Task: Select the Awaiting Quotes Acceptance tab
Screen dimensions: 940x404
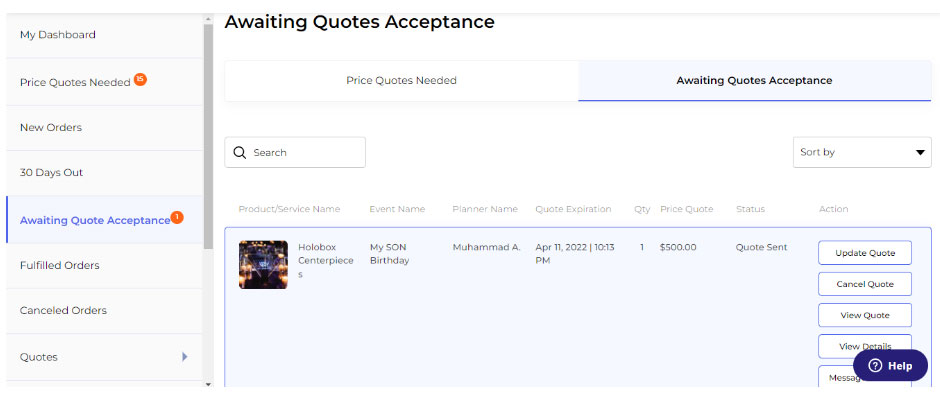Action: tap(754, 81)
